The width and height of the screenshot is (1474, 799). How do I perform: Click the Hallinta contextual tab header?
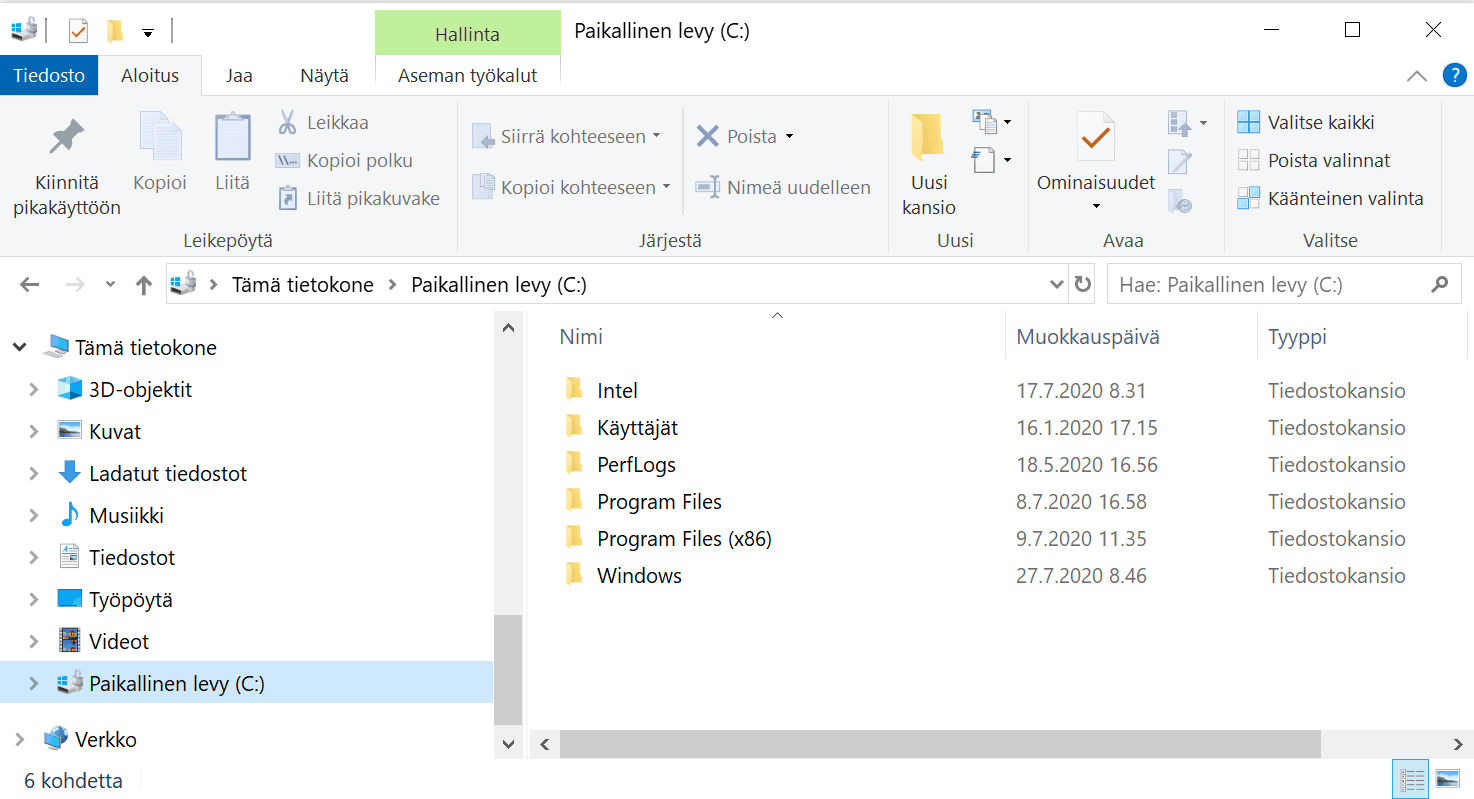coord(467,34)
